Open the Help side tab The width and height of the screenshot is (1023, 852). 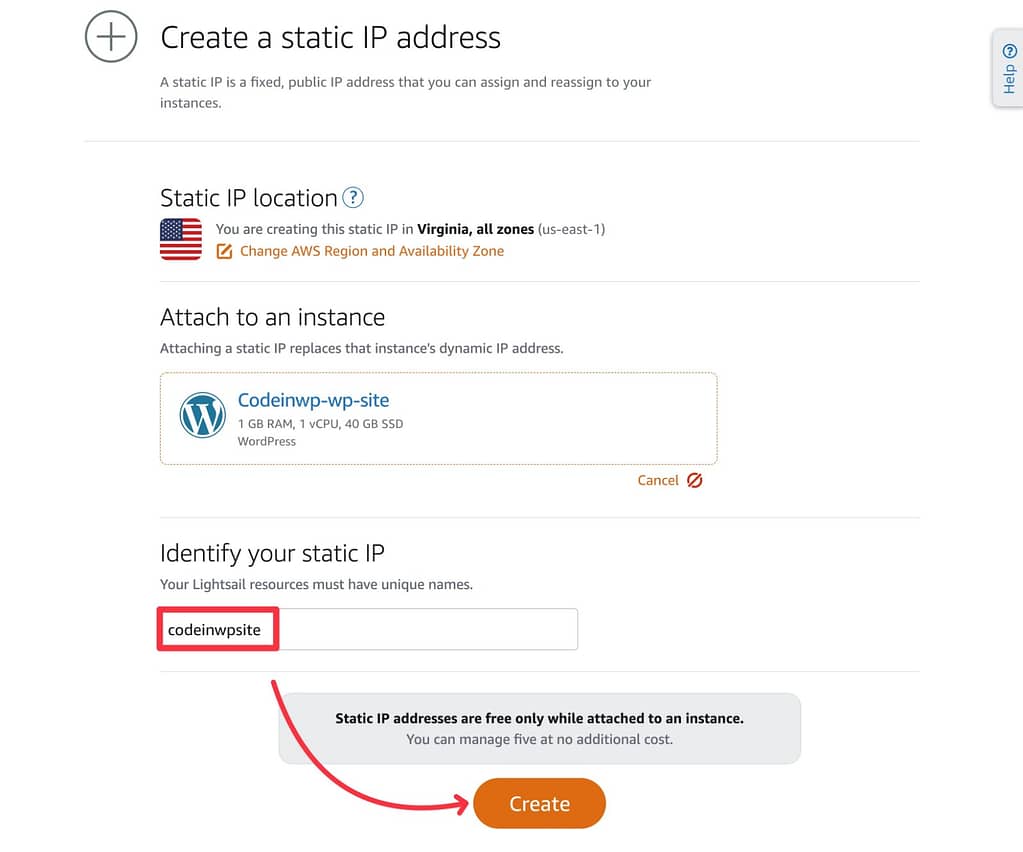point(1008,68)
